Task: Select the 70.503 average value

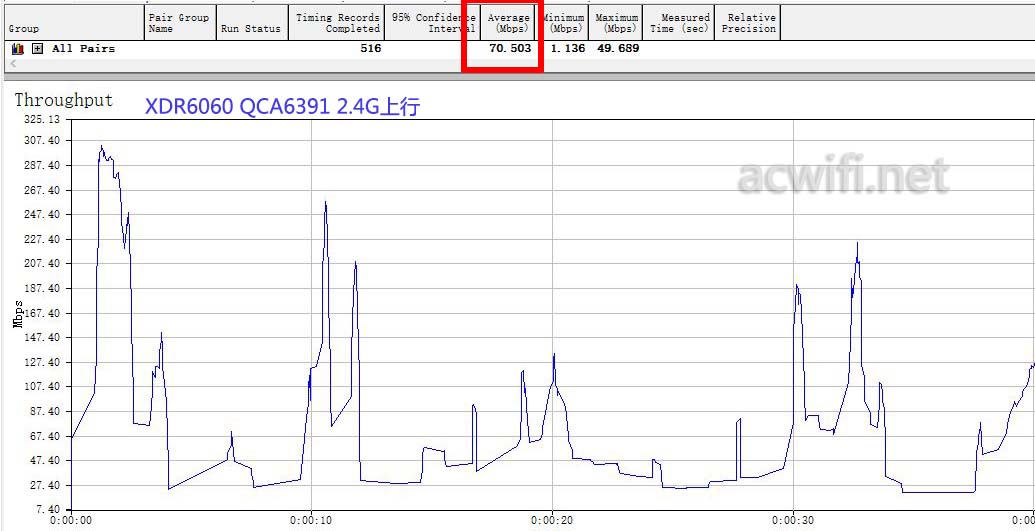Action: (510, 48)
